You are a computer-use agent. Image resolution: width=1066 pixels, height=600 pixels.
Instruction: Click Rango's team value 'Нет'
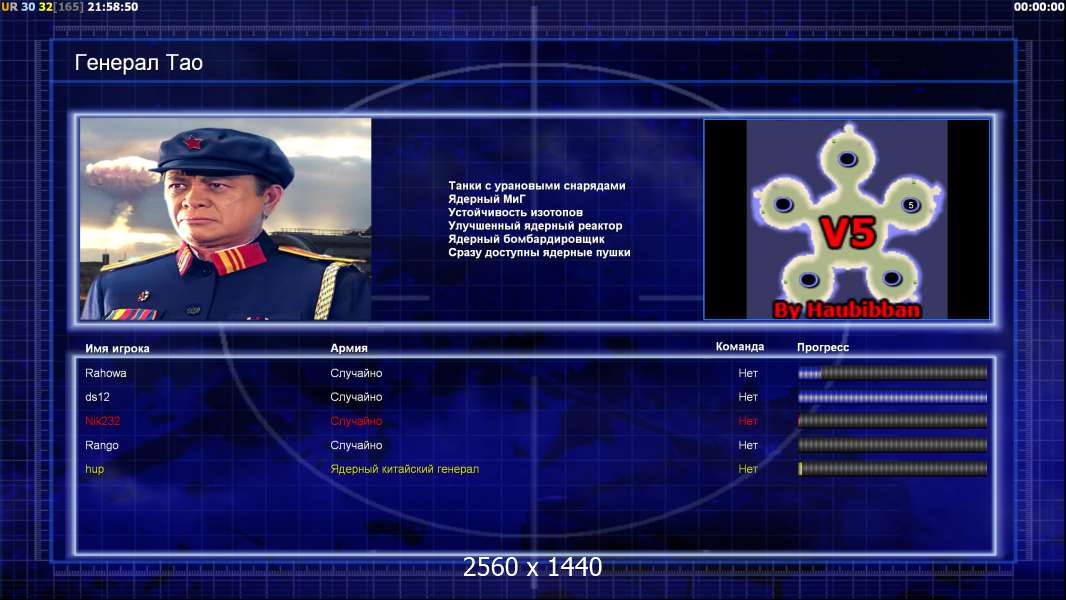748,445
